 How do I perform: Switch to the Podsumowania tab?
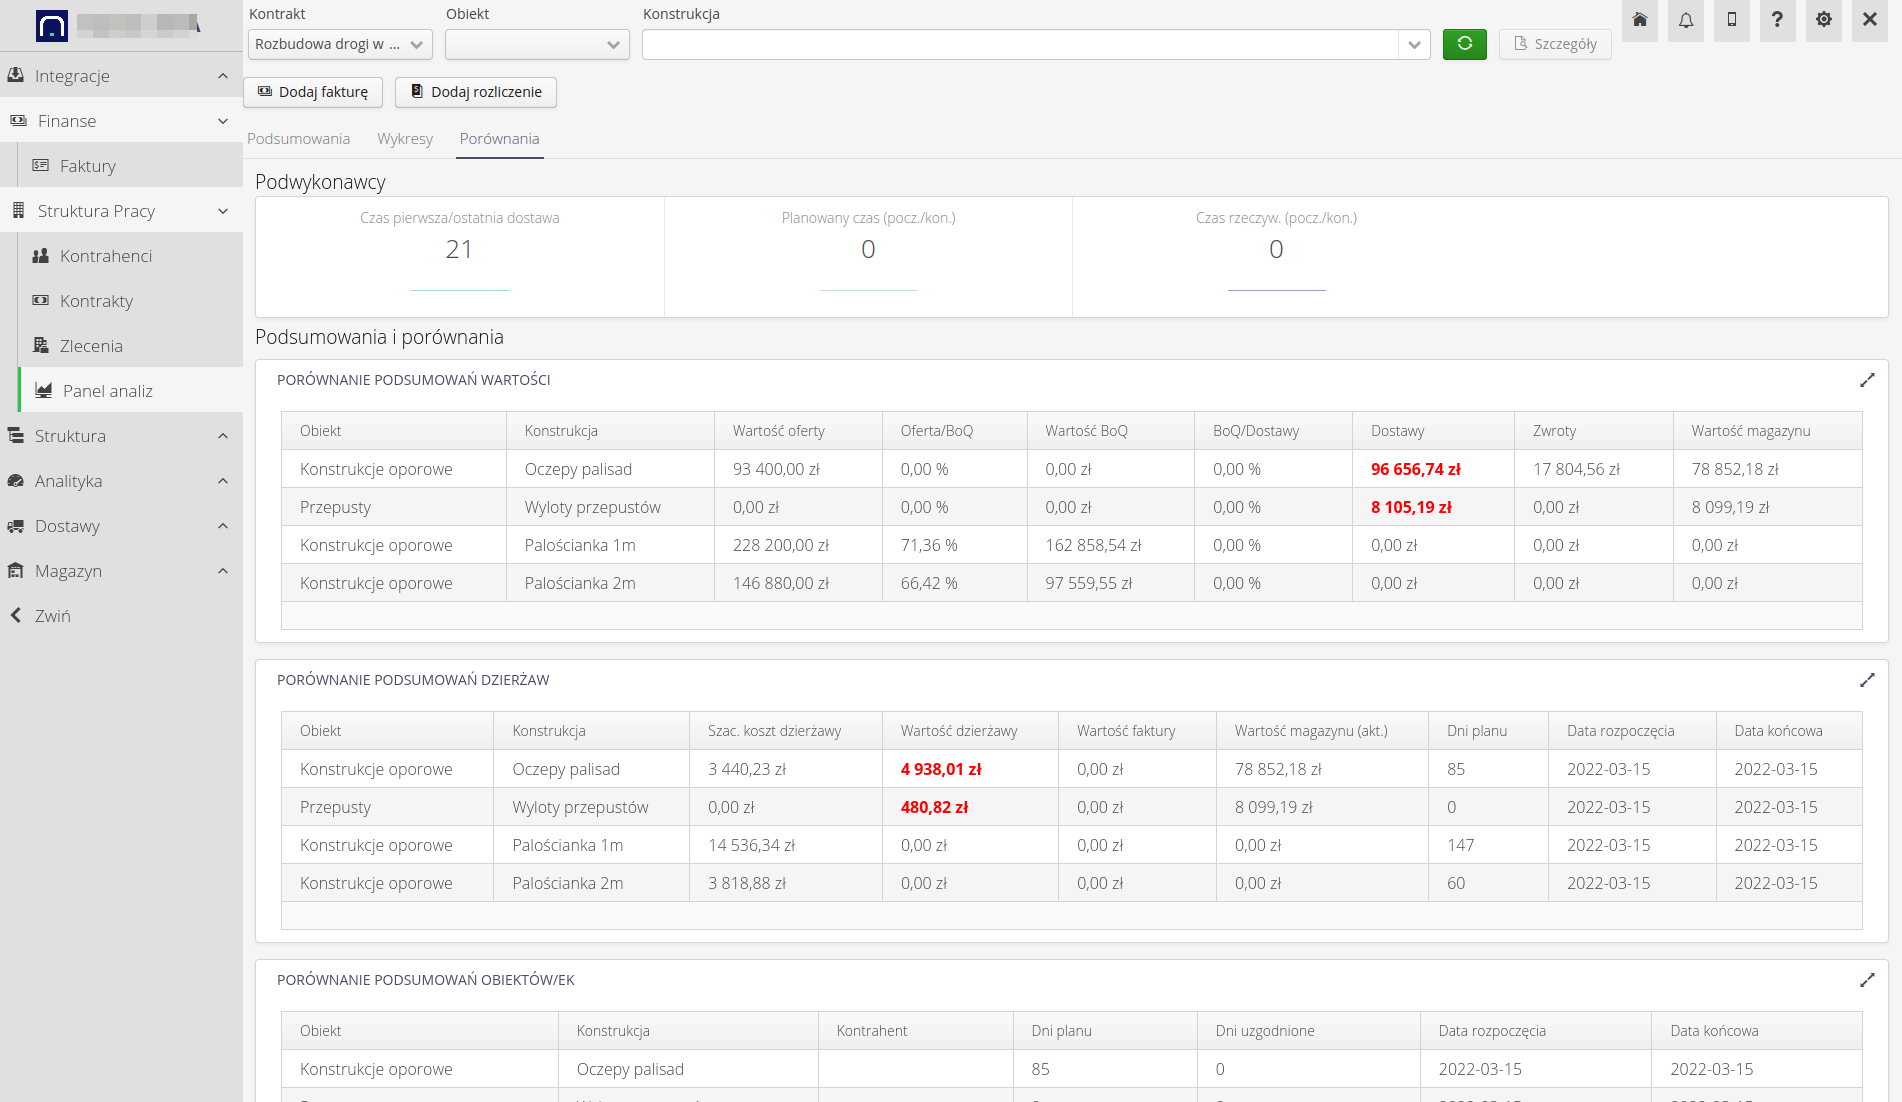(298, 139)
